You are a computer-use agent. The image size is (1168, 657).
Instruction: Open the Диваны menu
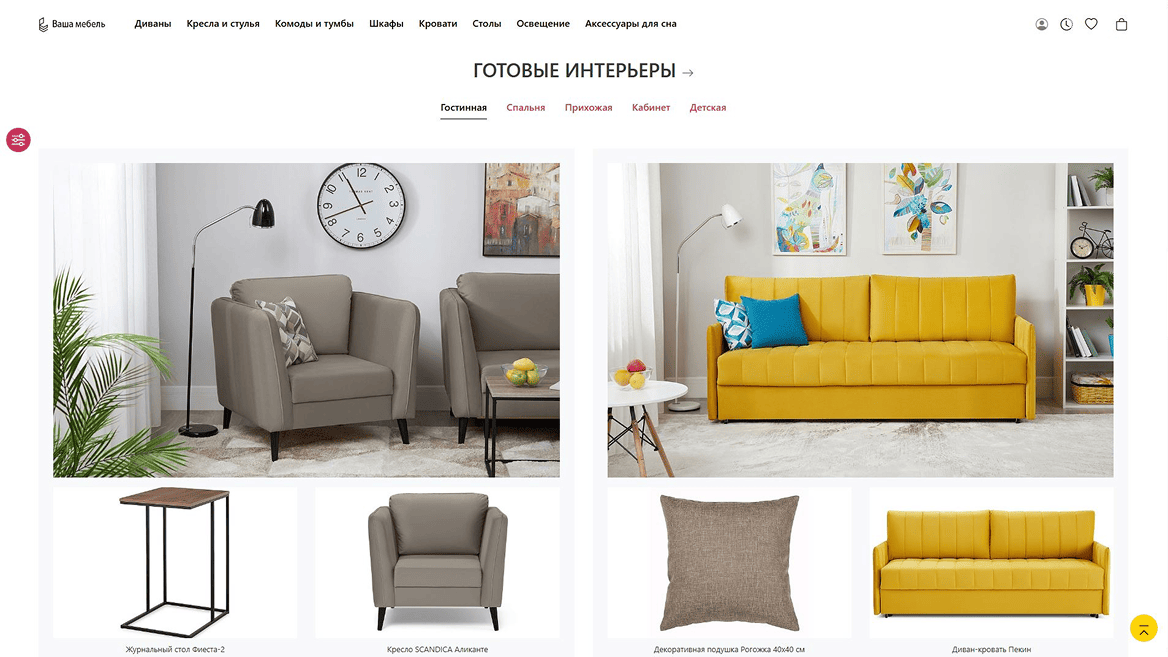pos(153,24)
